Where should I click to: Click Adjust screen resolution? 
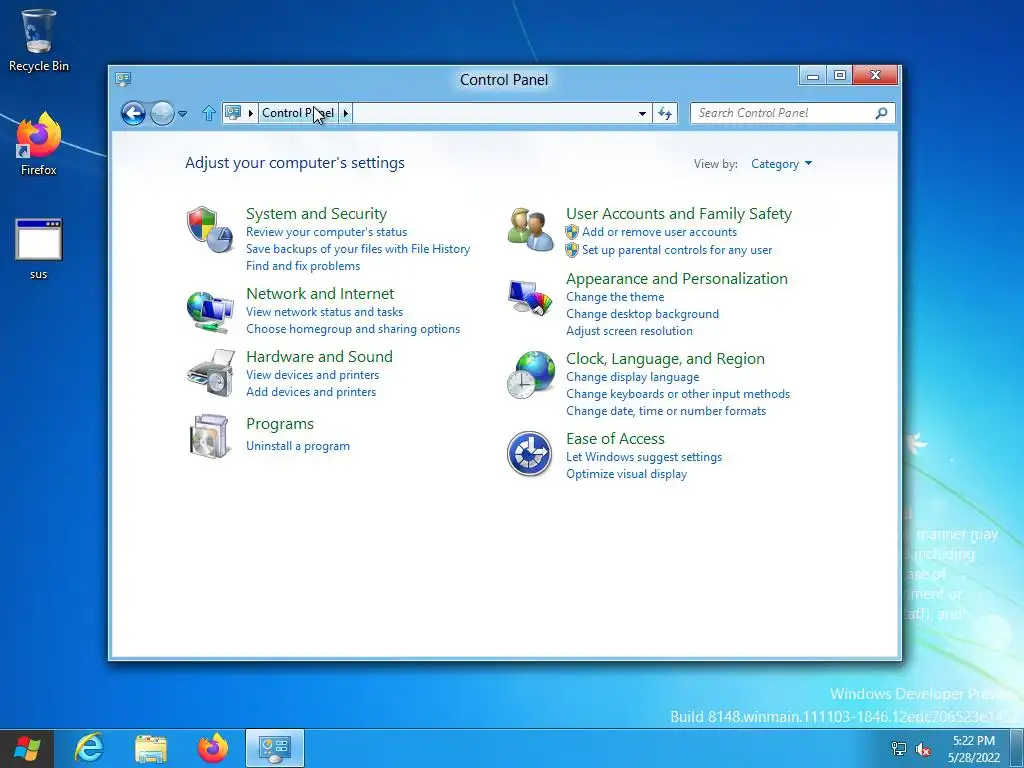coord(629,331)
